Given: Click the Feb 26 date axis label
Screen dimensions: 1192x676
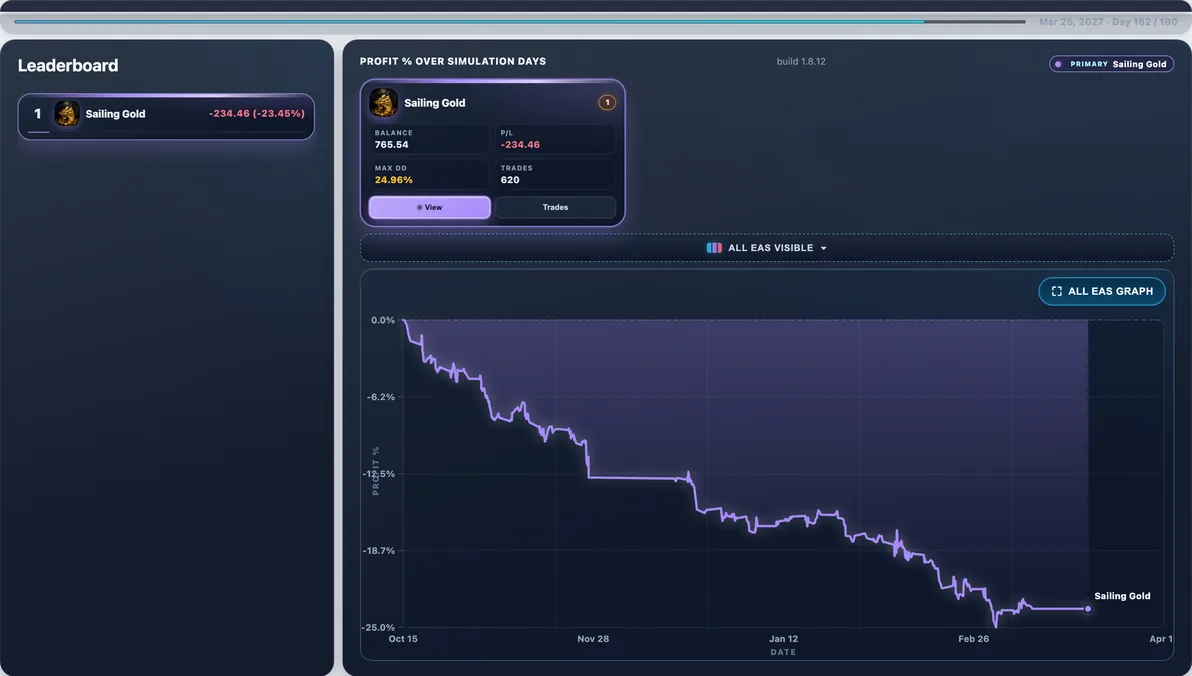Looking at the screenshot, I should 974,639.
